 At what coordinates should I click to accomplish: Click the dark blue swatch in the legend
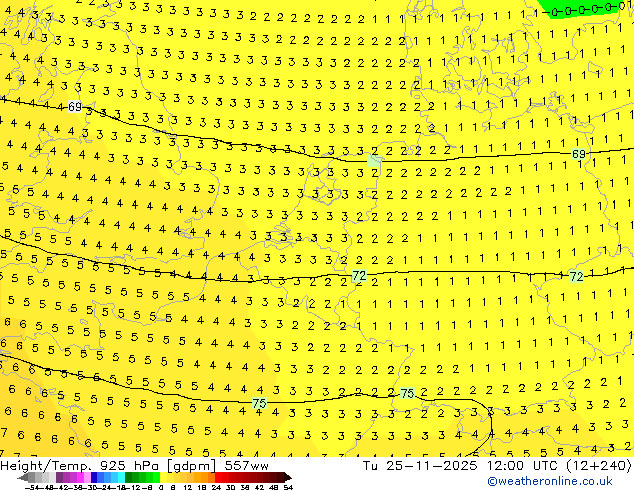(x=94, y=477)
